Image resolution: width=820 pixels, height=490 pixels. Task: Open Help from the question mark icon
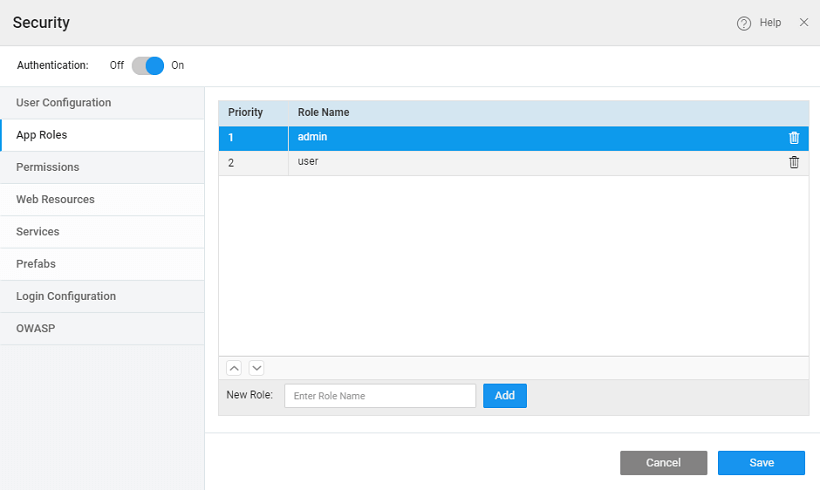[x=744, y=23]
